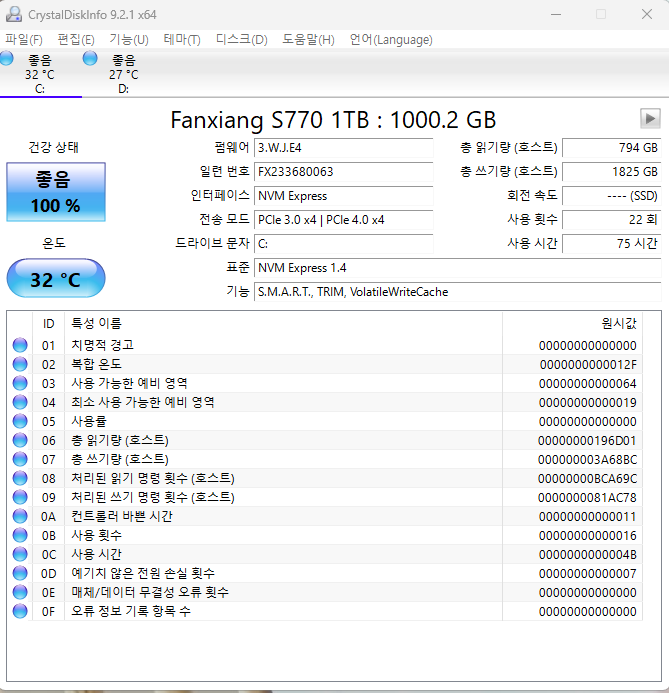This screenshot has height=693, width=669.
Task: Click status orb for attribute 0F 오류 정보 기록
Action: (20, 611)
